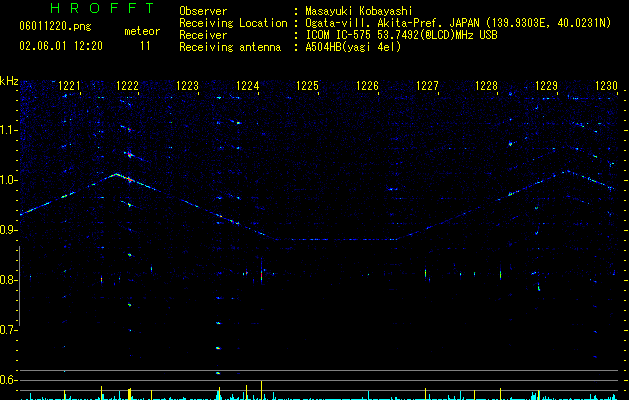629x400 pixels.
Task: Click the signal trace peak near 1222
Action: pos(117,174)
